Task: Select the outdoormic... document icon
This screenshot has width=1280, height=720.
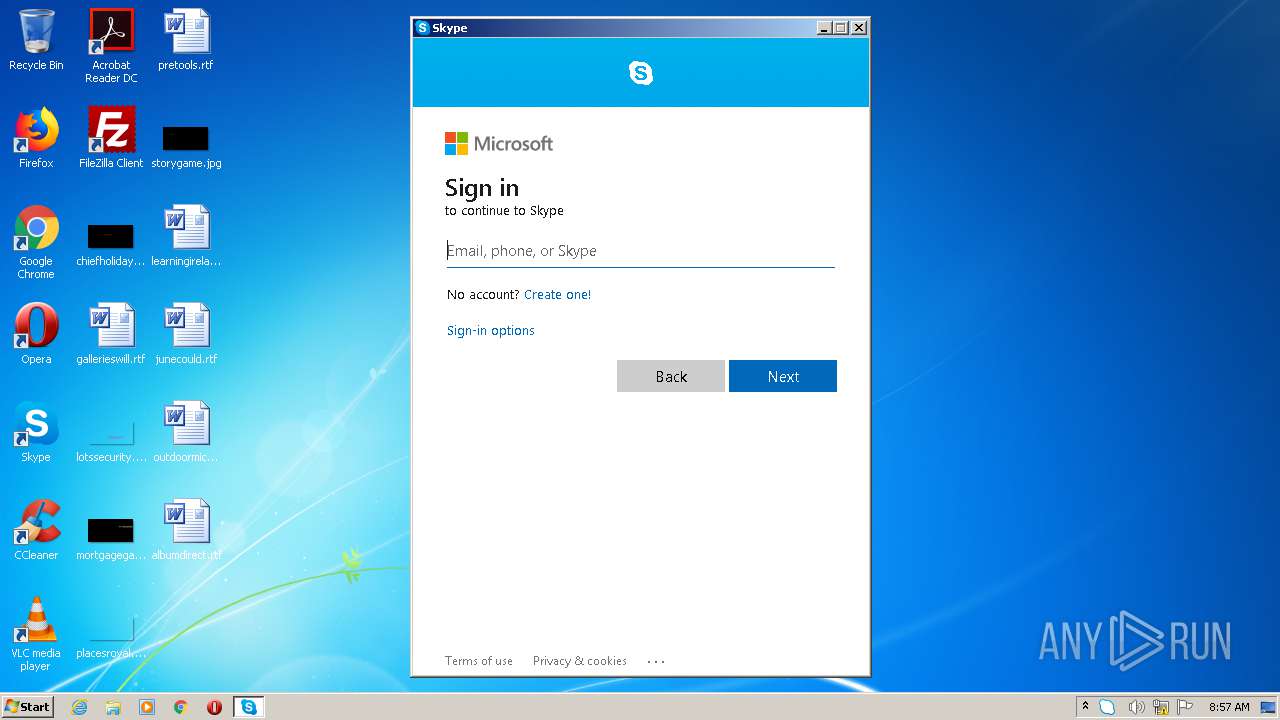Action: [x=186, y=432]
